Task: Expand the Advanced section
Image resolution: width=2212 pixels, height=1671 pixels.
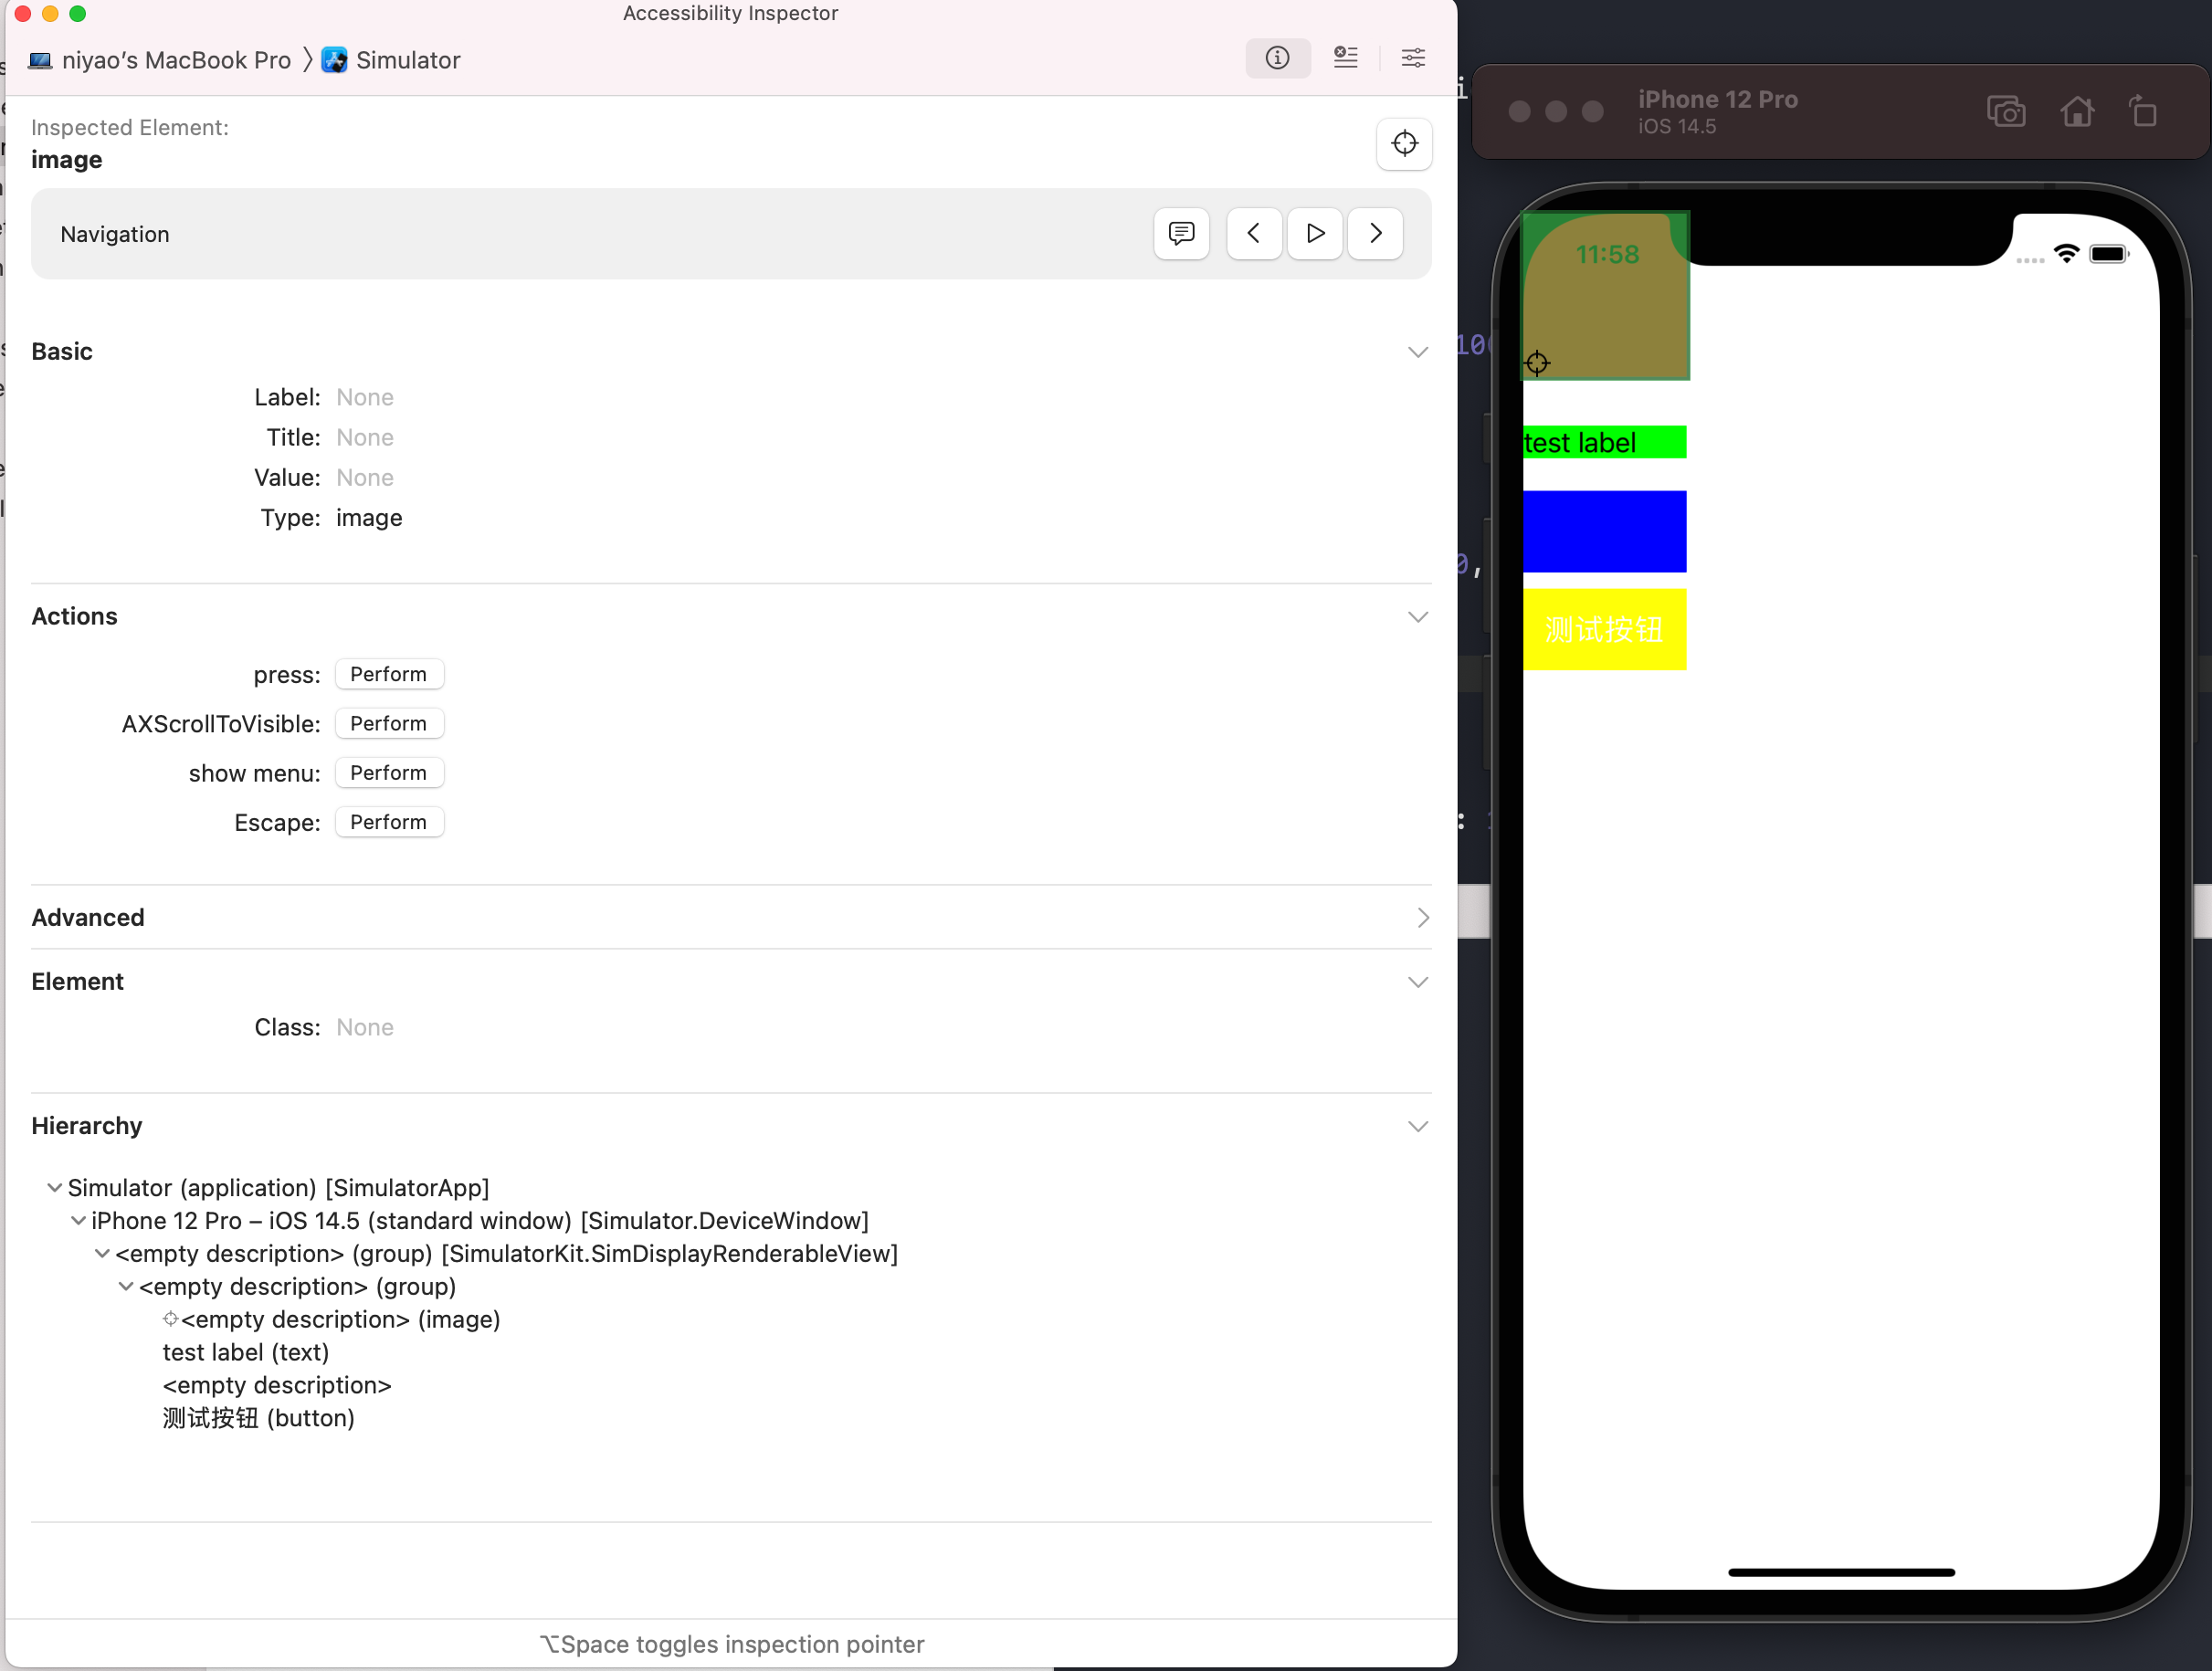Action: [1422, 918]
